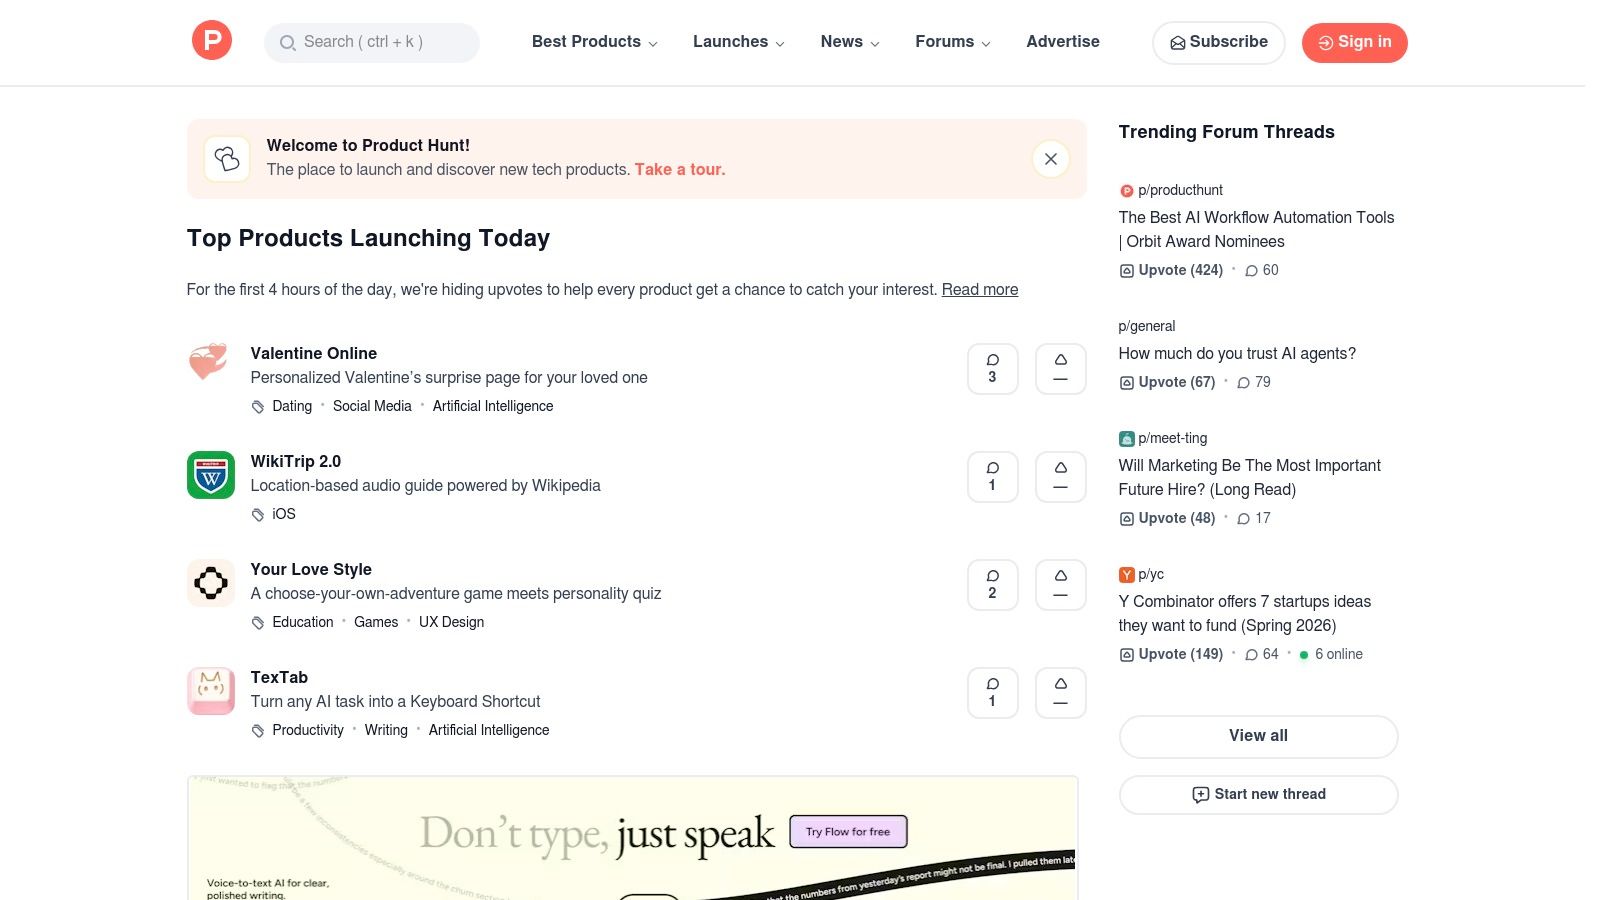This screenshot has height=900, width=1600.
Task: Focus the search input field
Action: [372, 42]
